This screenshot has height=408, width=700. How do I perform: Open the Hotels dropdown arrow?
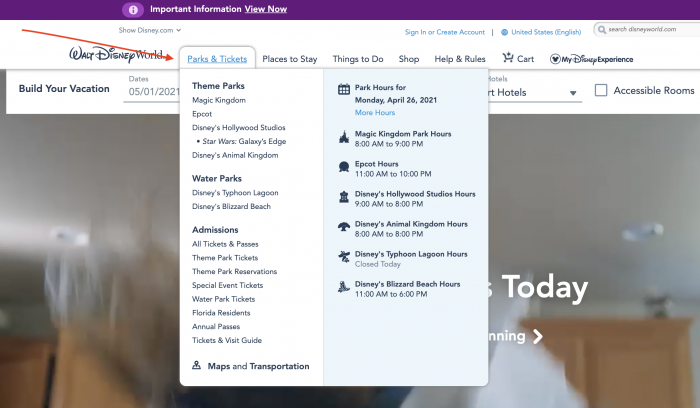click(x=573, y=93)
